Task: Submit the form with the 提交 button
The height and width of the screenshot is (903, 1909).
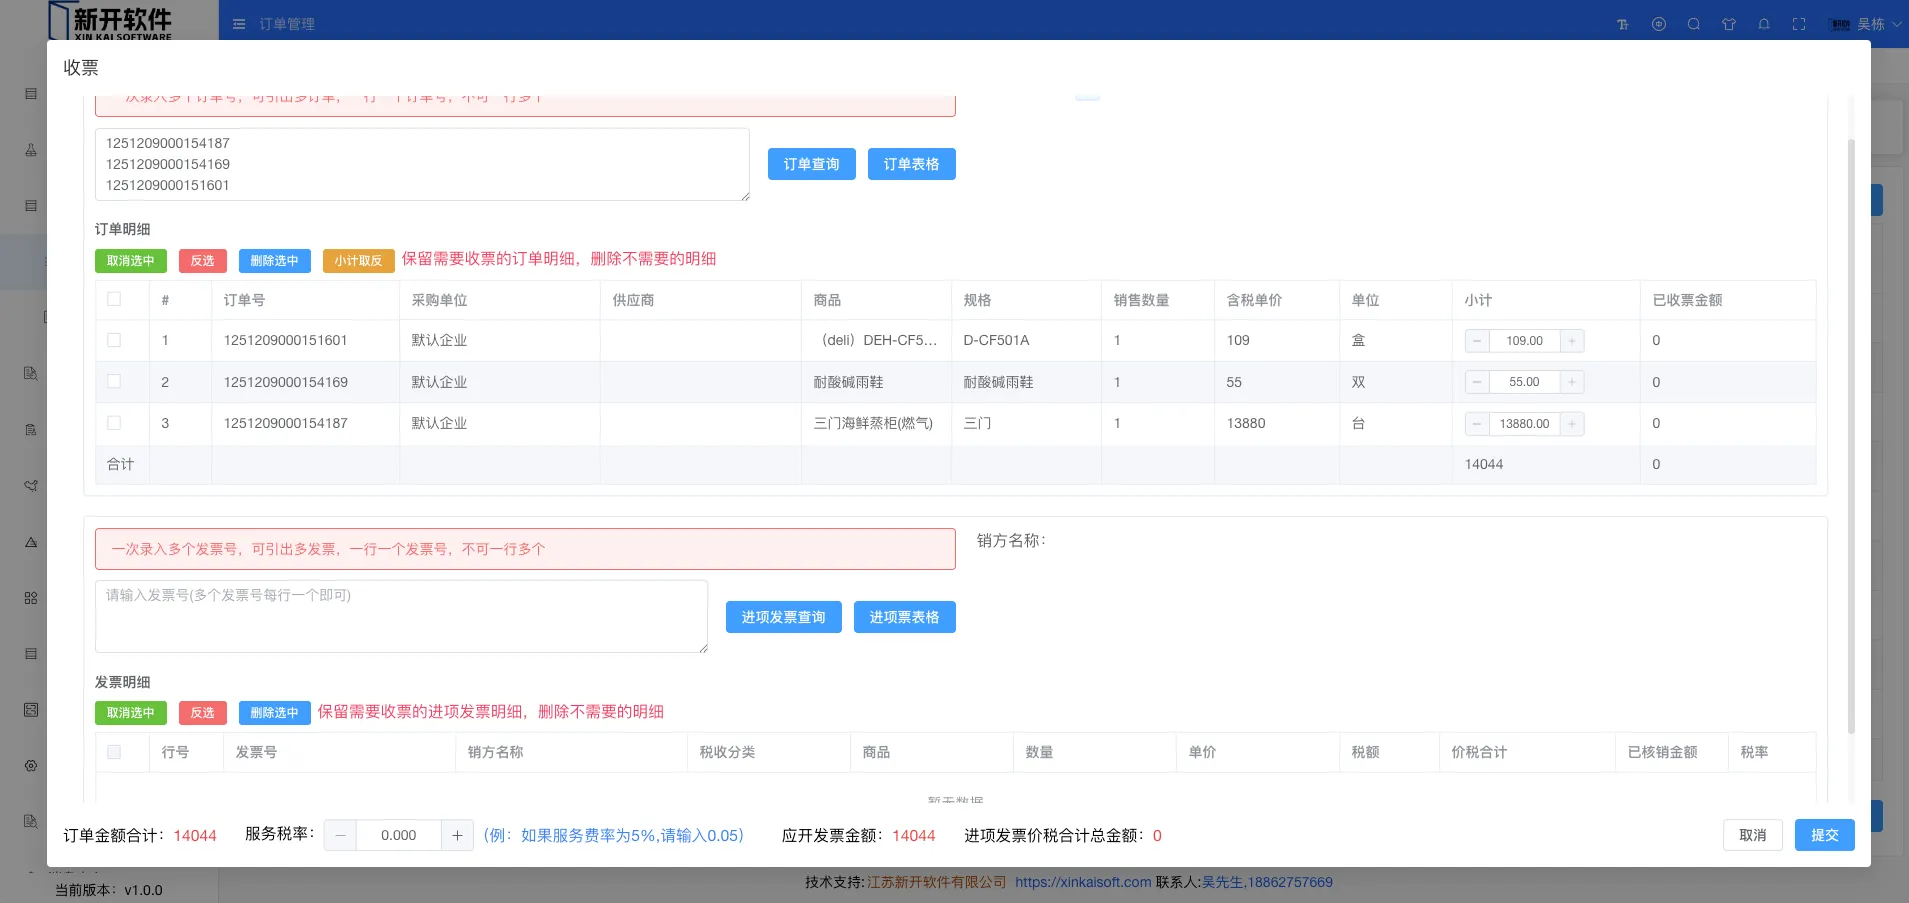Action: (1824, 835)
